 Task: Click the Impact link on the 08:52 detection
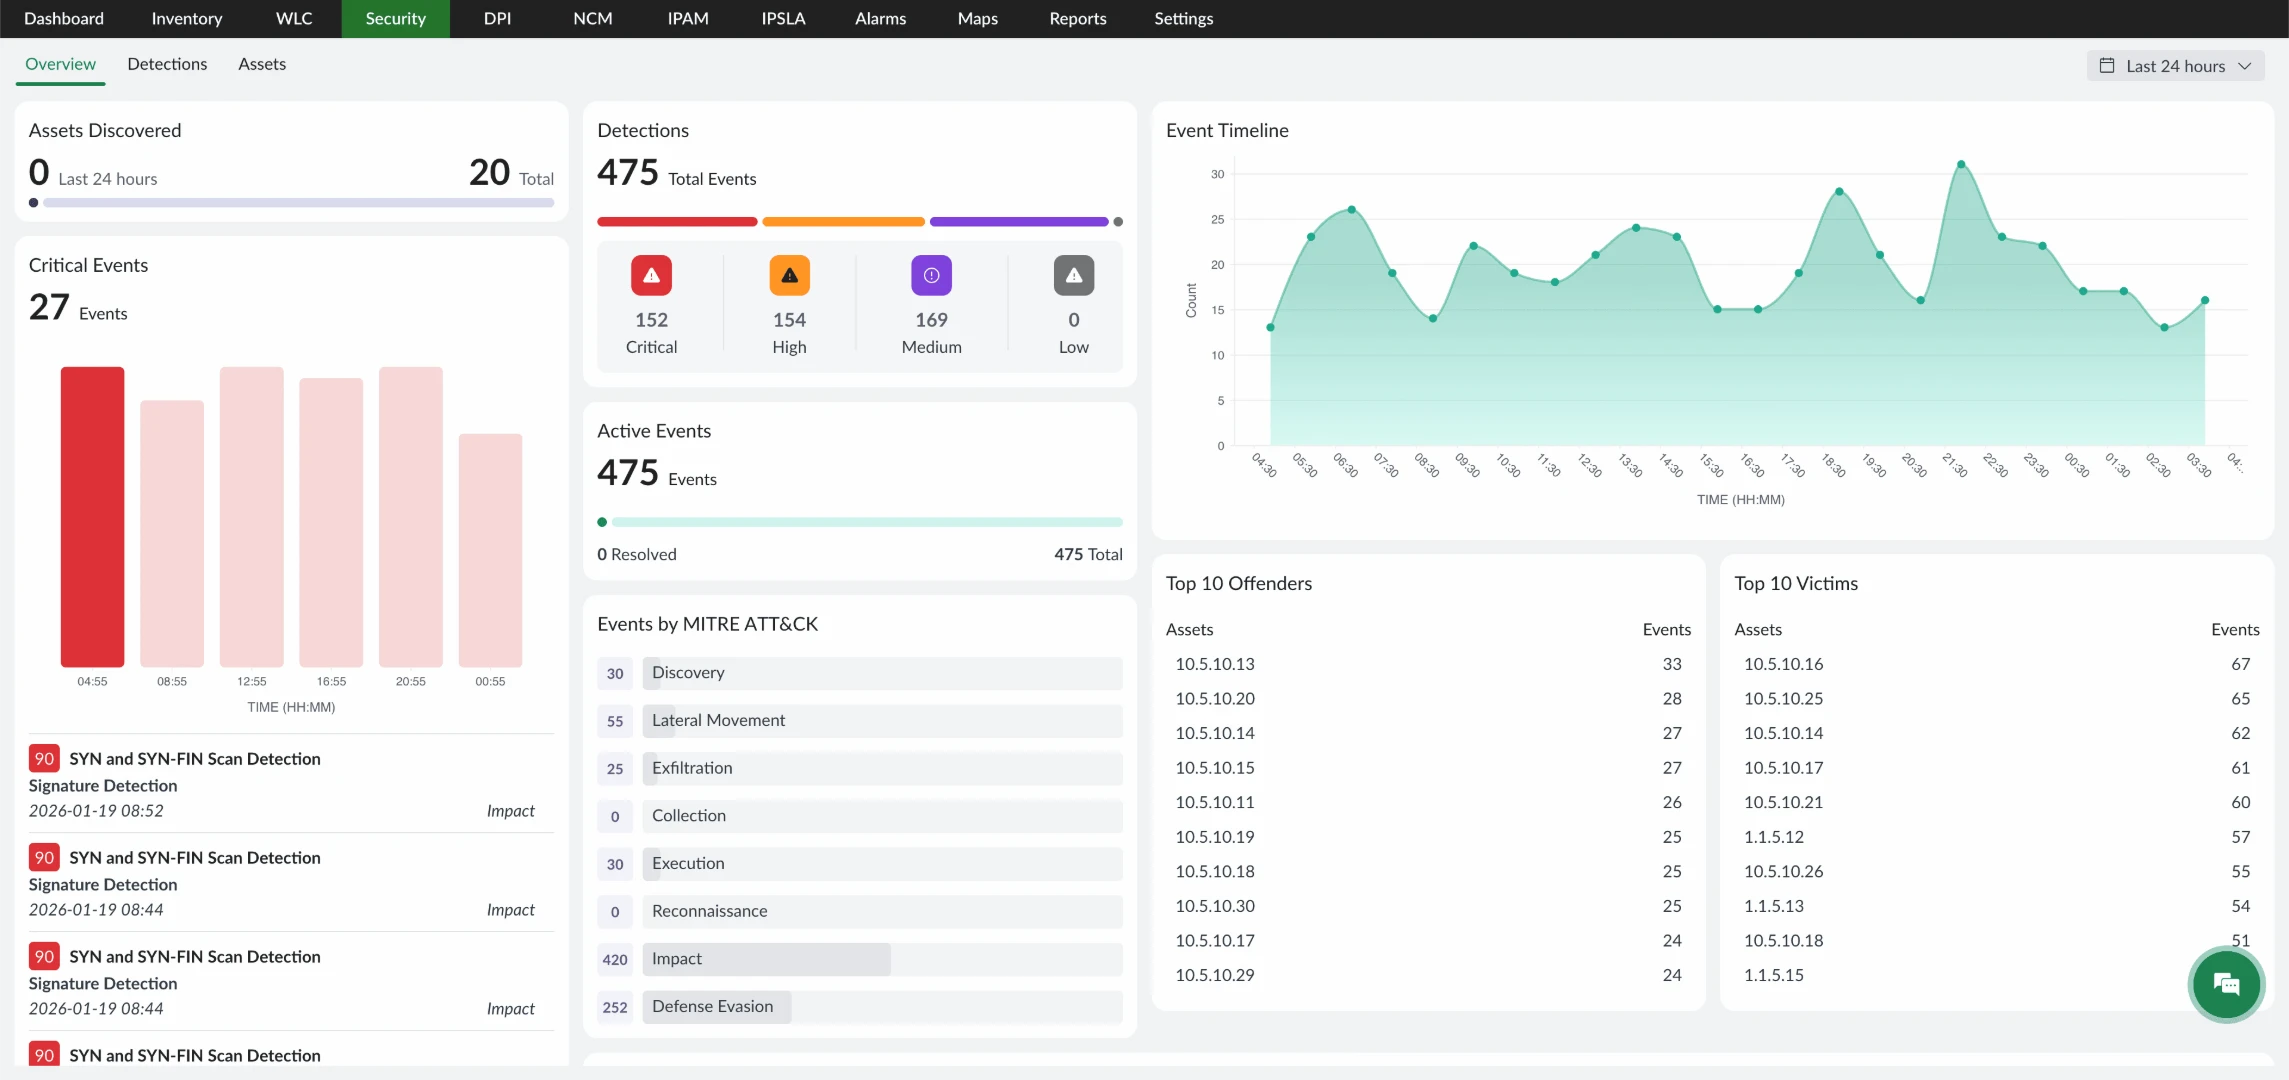tap(510, 811)
